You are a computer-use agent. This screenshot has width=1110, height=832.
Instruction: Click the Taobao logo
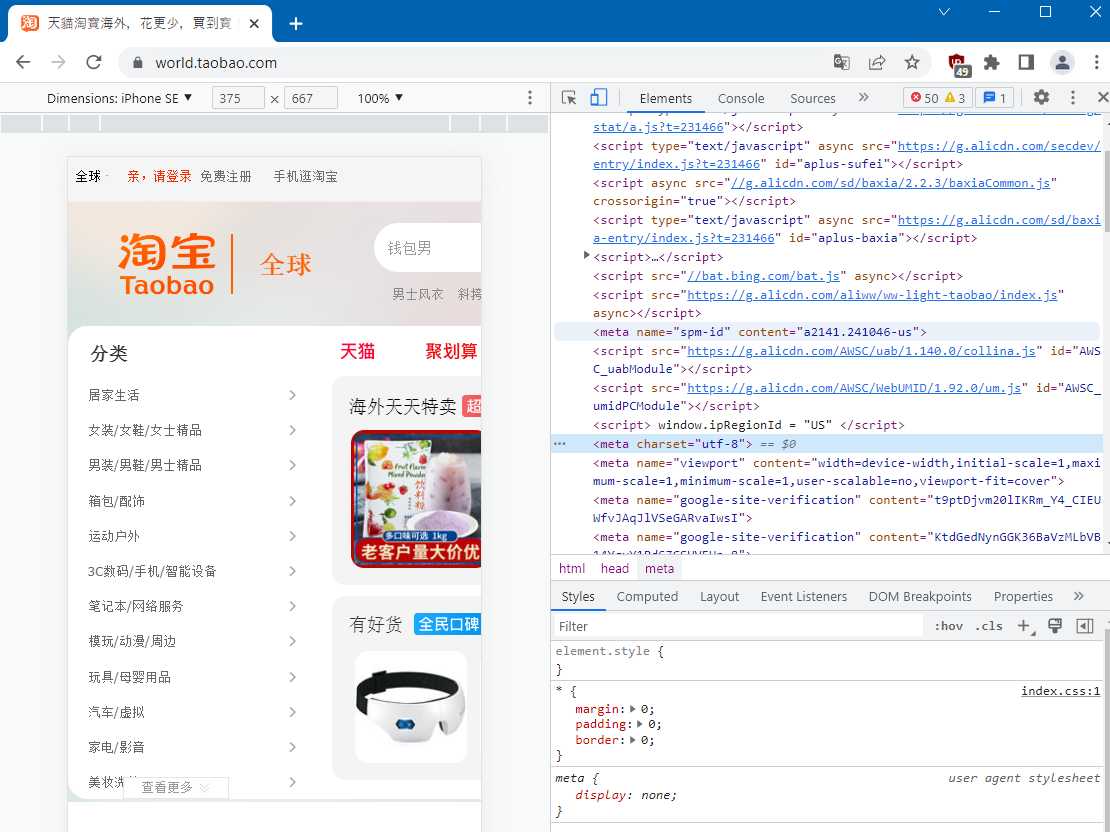[167, 264]
